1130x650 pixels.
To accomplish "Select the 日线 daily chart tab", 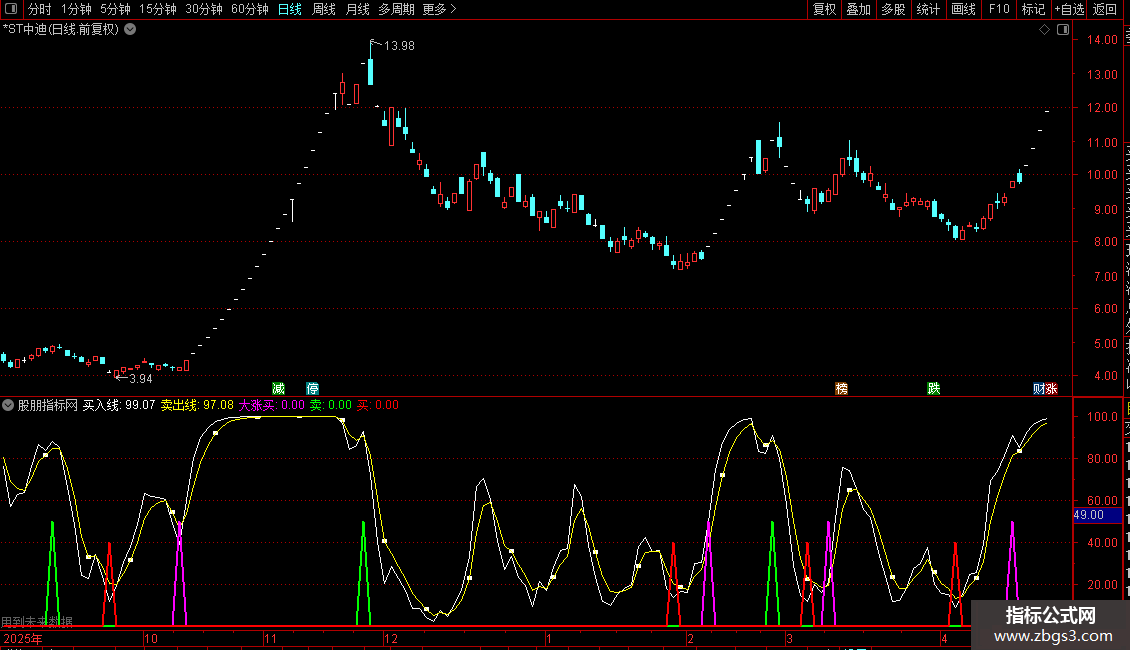I will click(290, 9).
